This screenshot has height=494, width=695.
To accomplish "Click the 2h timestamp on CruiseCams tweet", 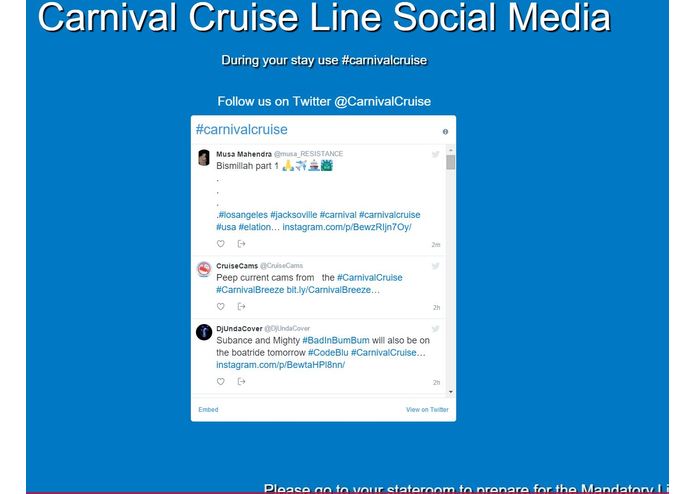I will pyautogui.click(x=437, y=307).
